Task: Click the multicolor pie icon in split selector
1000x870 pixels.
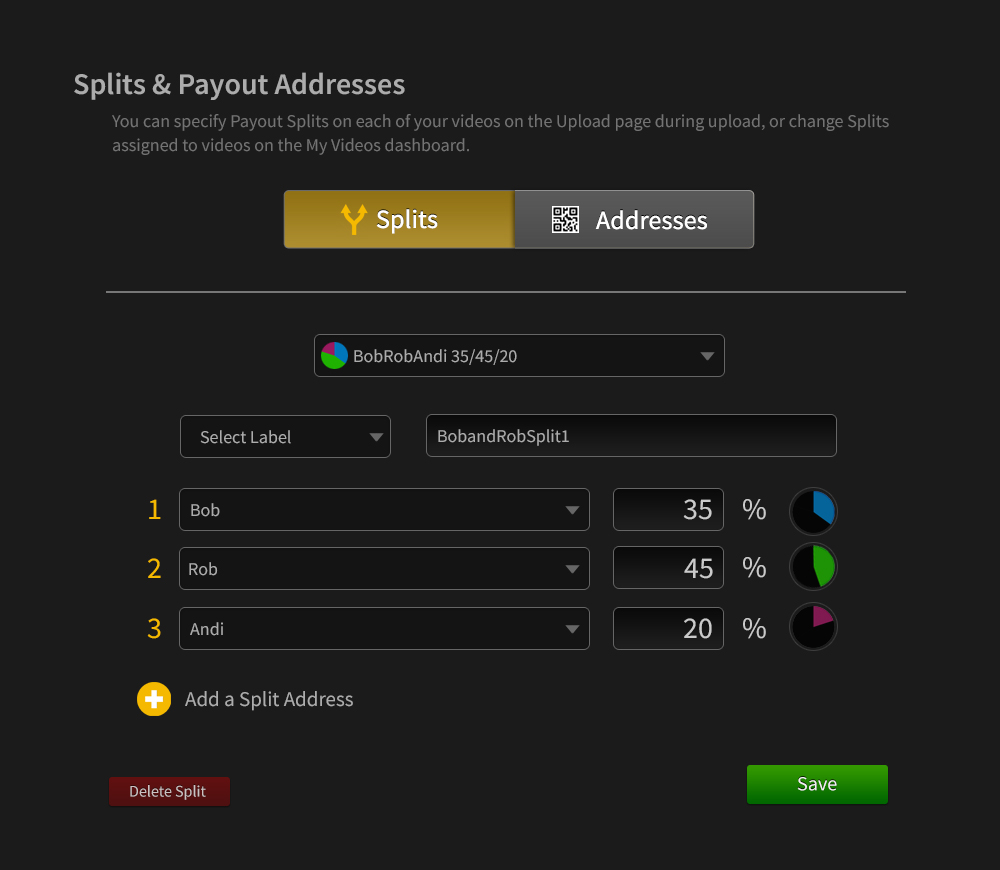Action: pyautogui.click(x=334, y=355)
